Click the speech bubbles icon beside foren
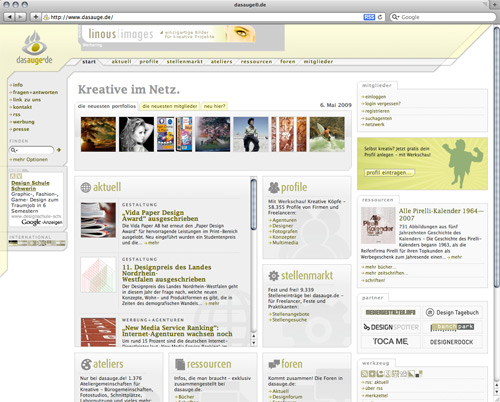This screenshot has width=500, height=402. click(x=274, y=364)
